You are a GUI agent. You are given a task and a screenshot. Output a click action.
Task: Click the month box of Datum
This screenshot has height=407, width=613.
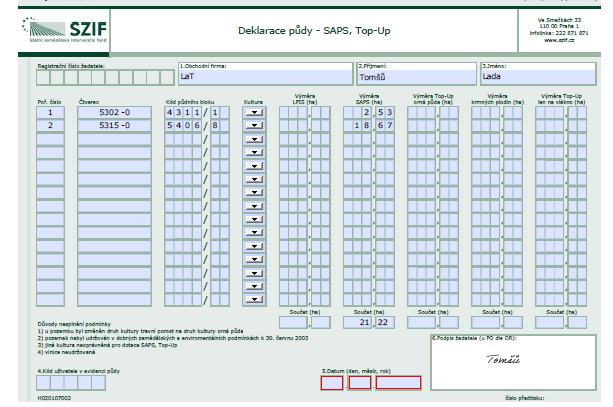coord(360,383)
